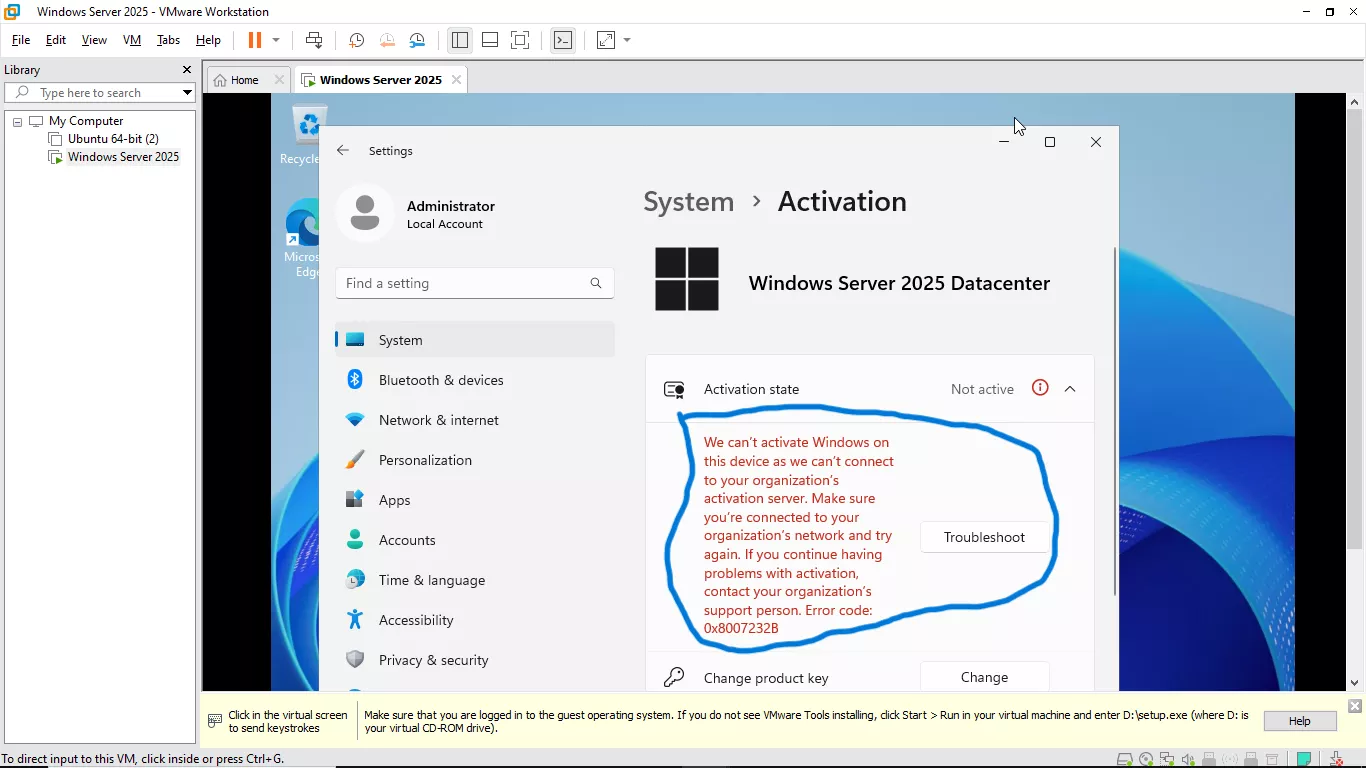Image resolution: width=1366 pixels, height=768 pixels.
Task: Click the hard disk status icon
Action: pos(1124,759)
